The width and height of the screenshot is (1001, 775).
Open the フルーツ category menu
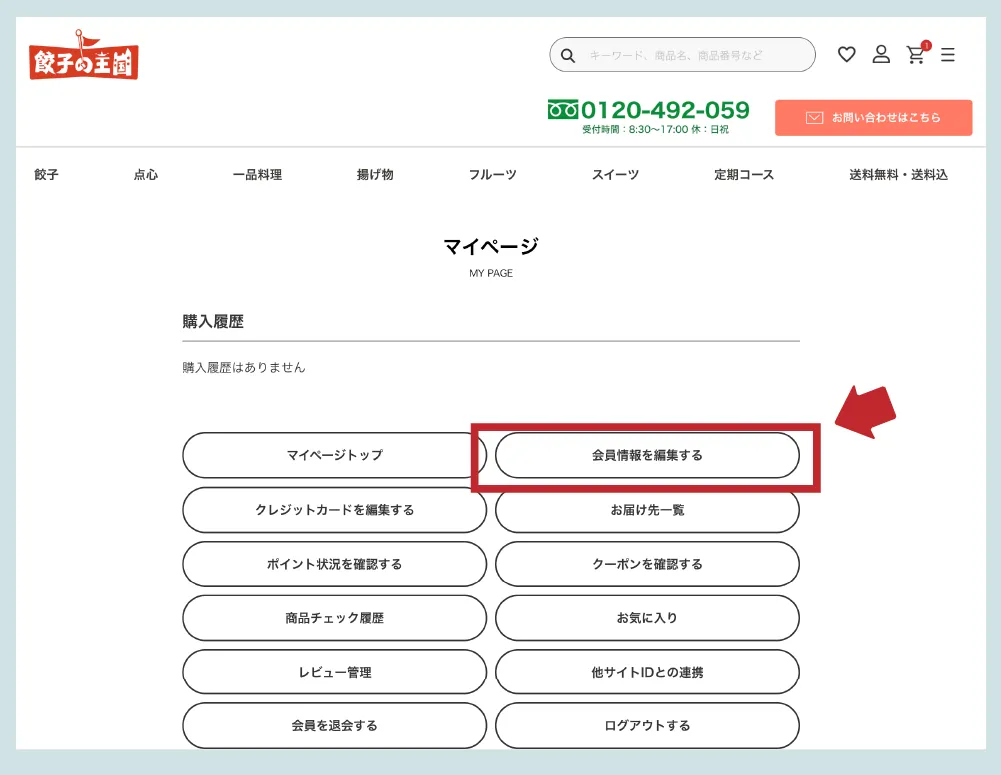(492, 175)
